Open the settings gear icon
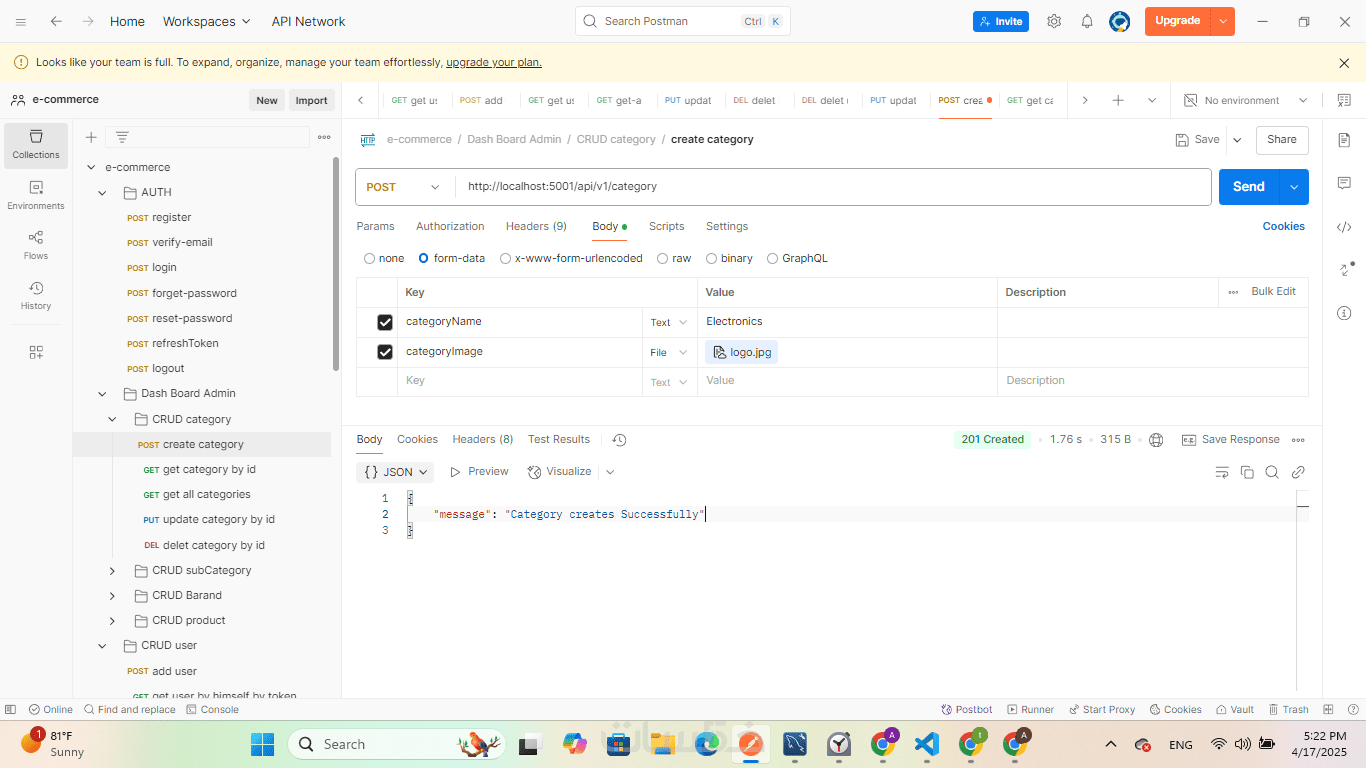The image size is (1366, 768). point(1054,21)
